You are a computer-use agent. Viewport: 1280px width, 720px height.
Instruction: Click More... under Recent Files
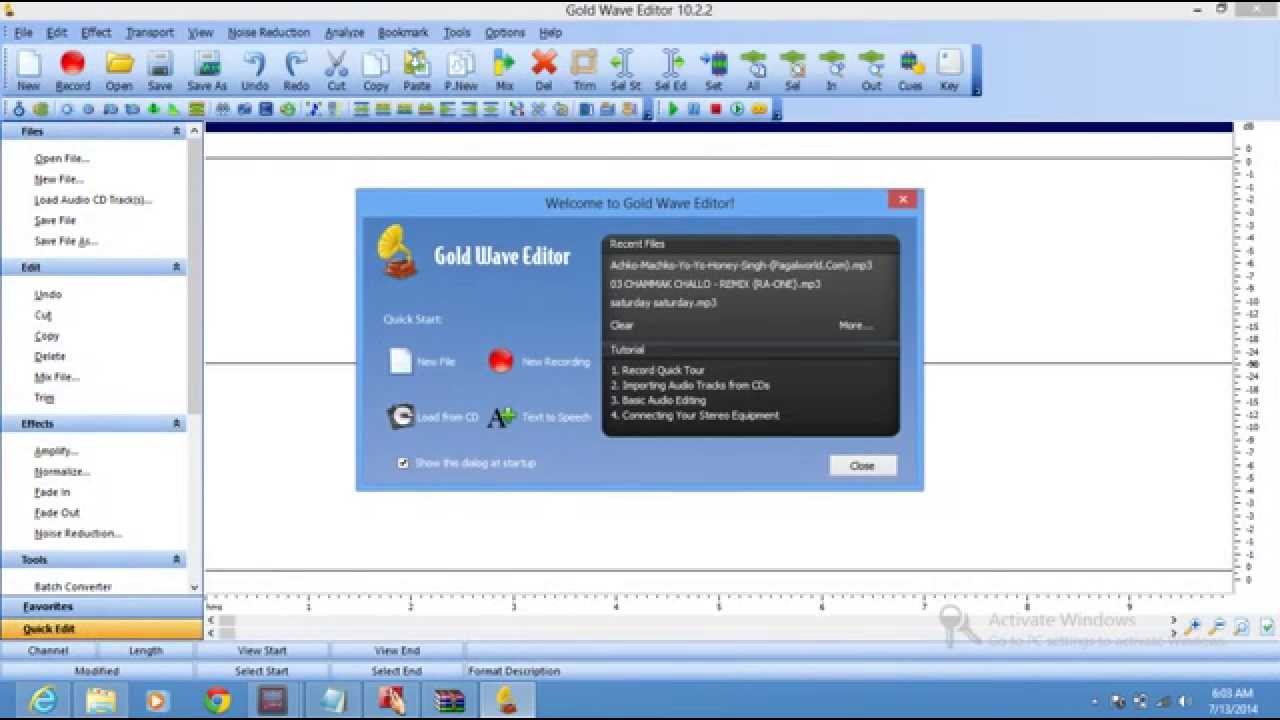[855, 325]
